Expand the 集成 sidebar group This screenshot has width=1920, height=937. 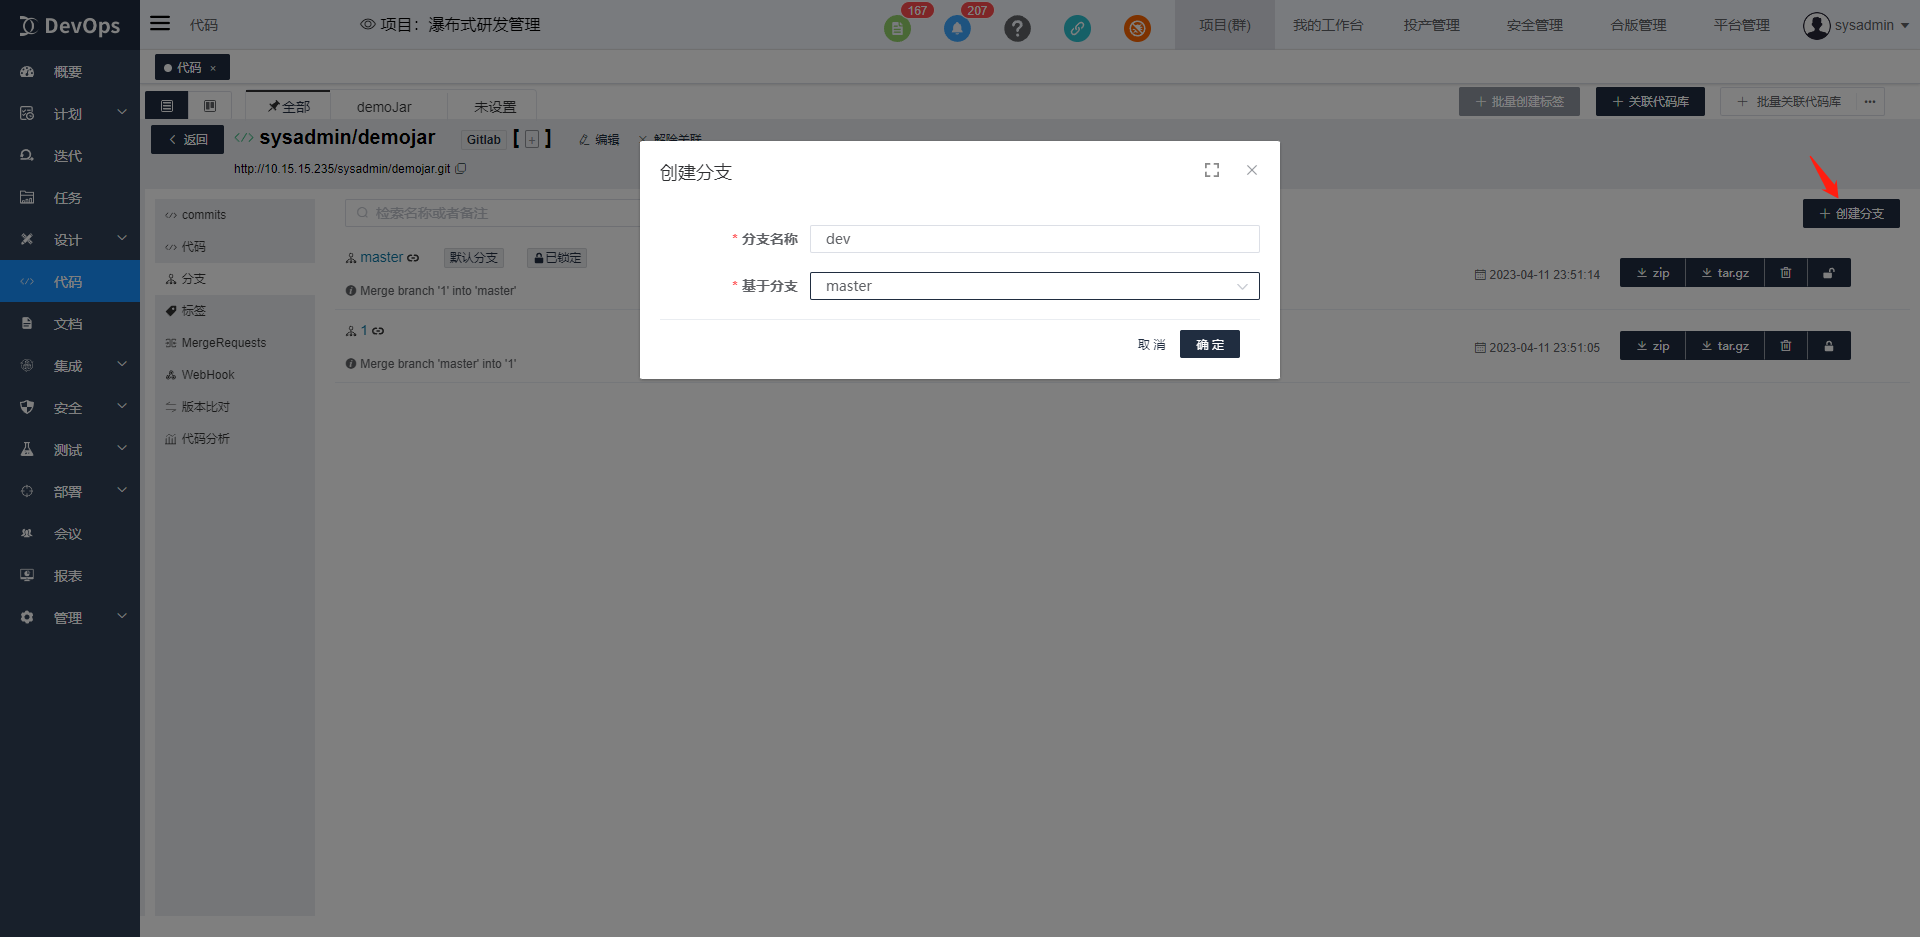pos(70,366)
